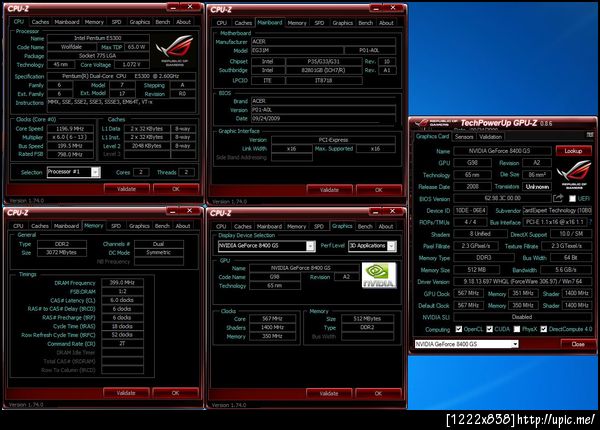The image size is (600, 430).
Task: Minimize the Mainboard CPU-Z window
Action: (x=376, y=8)
